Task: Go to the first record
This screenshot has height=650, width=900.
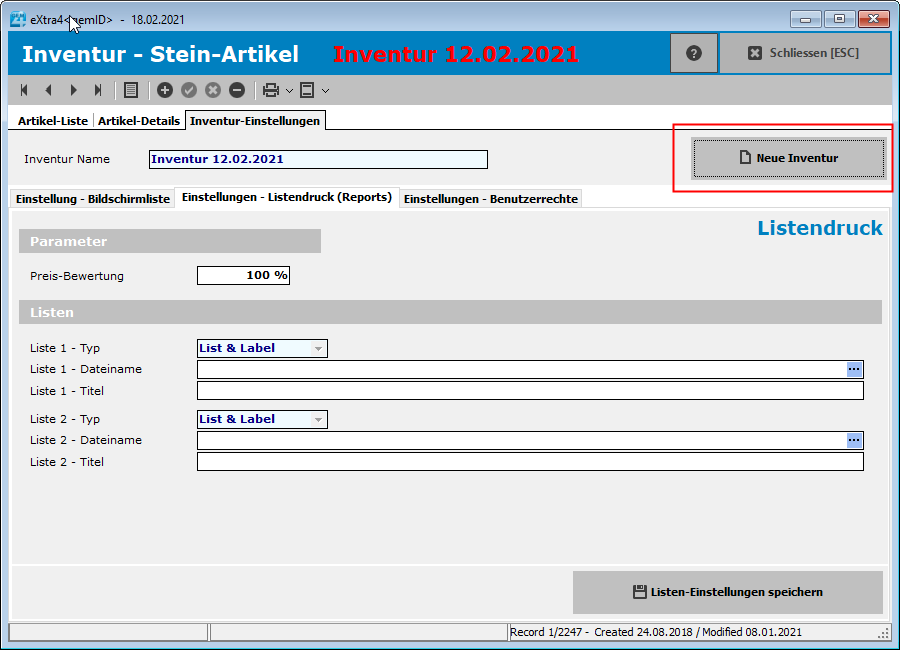Action: (x=24, y=90)
